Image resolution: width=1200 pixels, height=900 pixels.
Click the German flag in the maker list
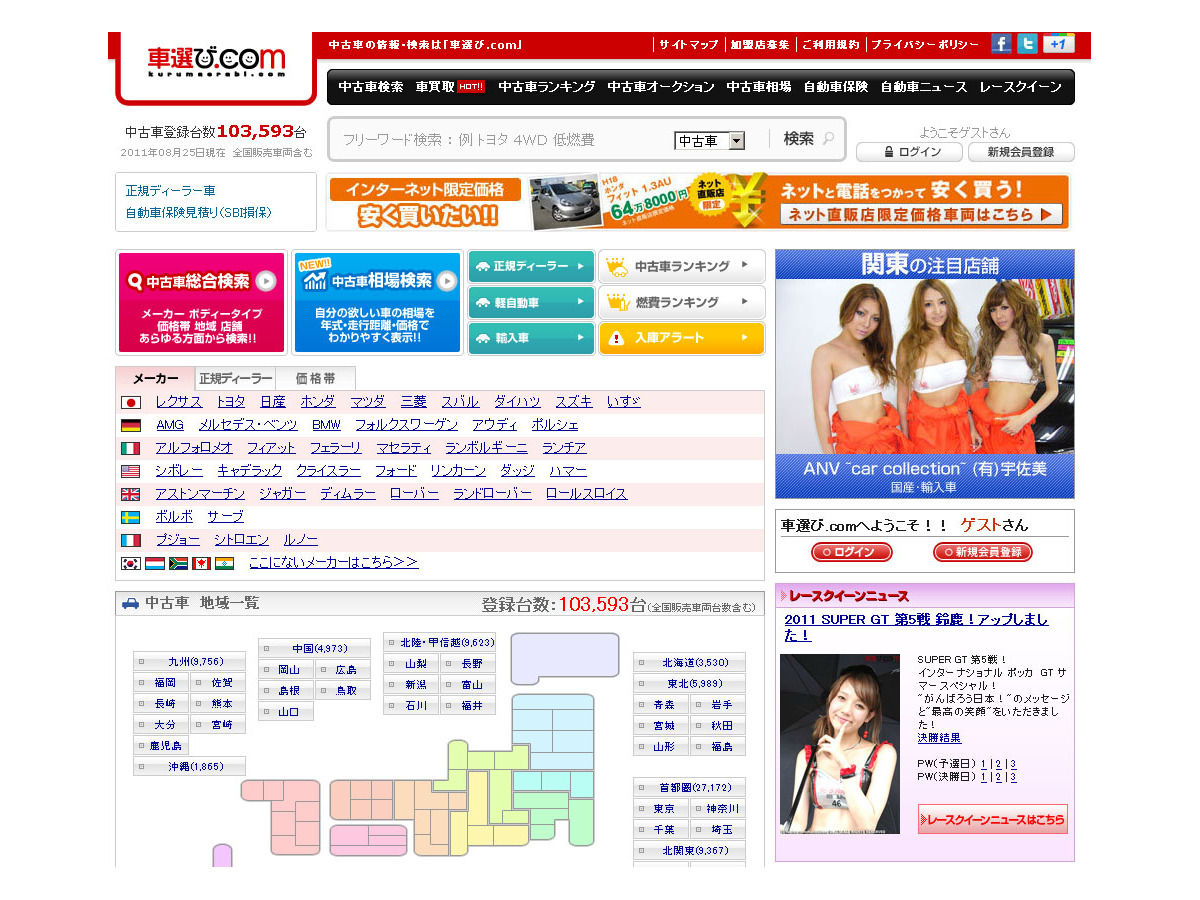coord(131,425)
